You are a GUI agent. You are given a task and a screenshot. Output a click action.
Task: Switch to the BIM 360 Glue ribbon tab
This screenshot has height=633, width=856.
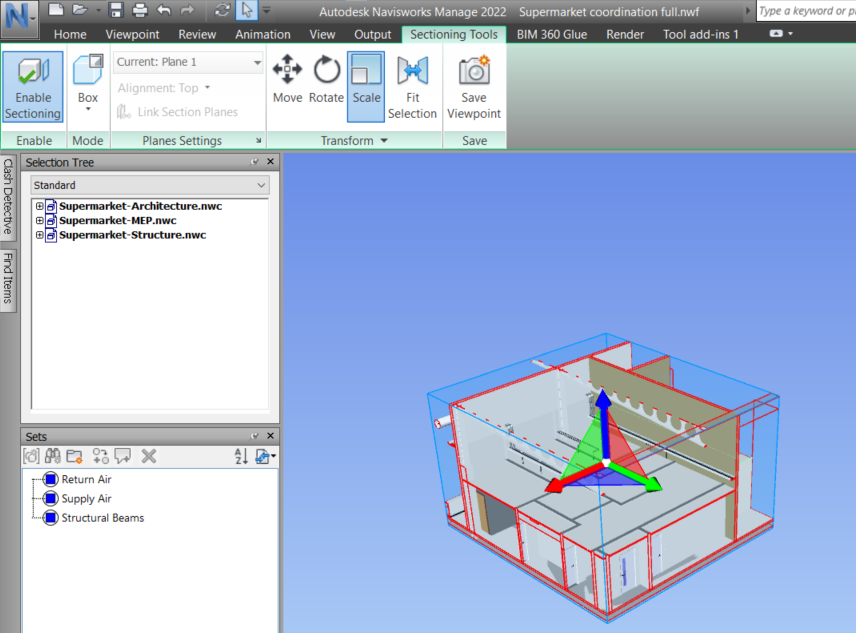tap(552, 33)
